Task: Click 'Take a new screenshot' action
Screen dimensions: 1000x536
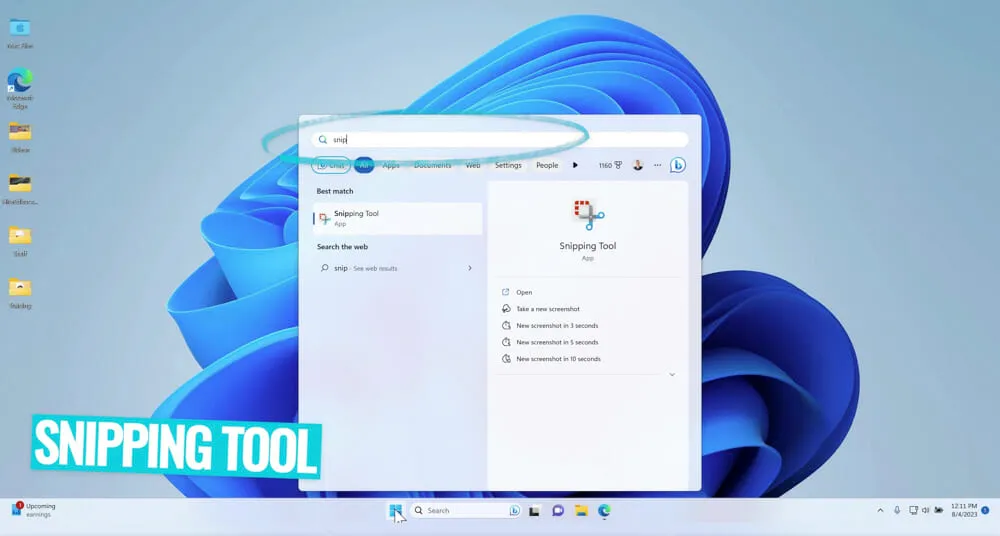Action: 547,309
